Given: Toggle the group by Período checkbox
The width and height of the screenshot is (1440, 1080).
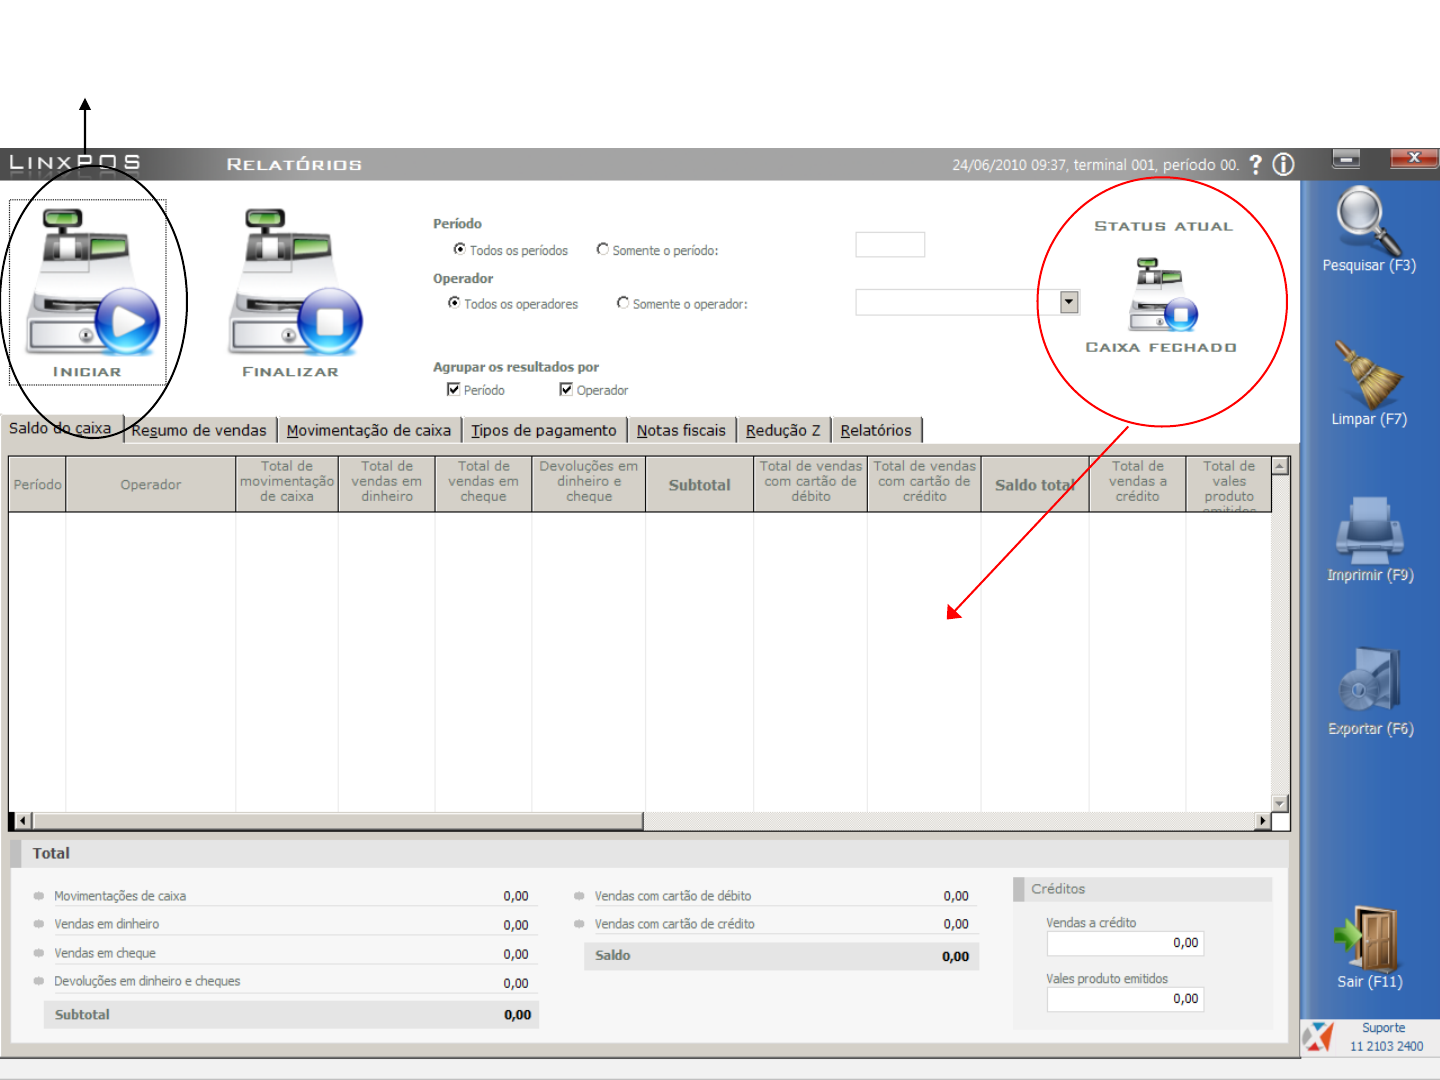Looking at the screenshot, I should (x=453, y=389).
